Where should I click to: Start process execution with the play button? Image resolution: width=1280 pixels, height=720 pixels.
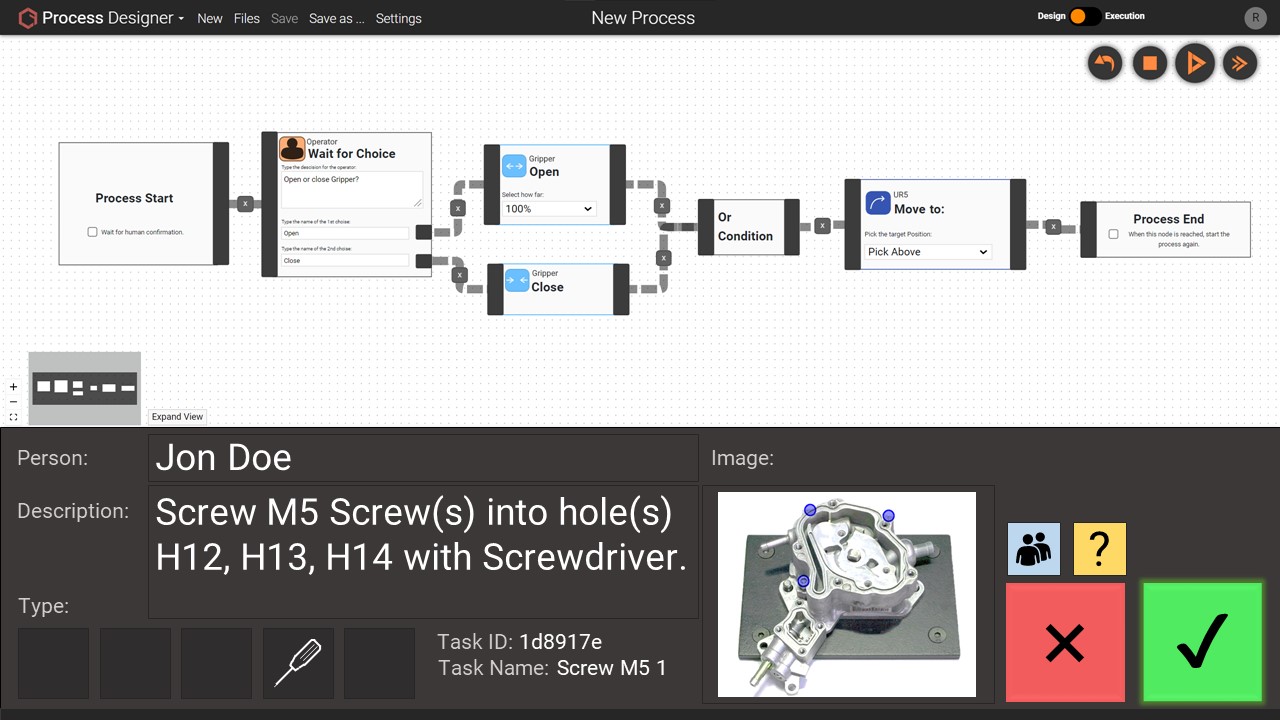tap(1195, 63)
